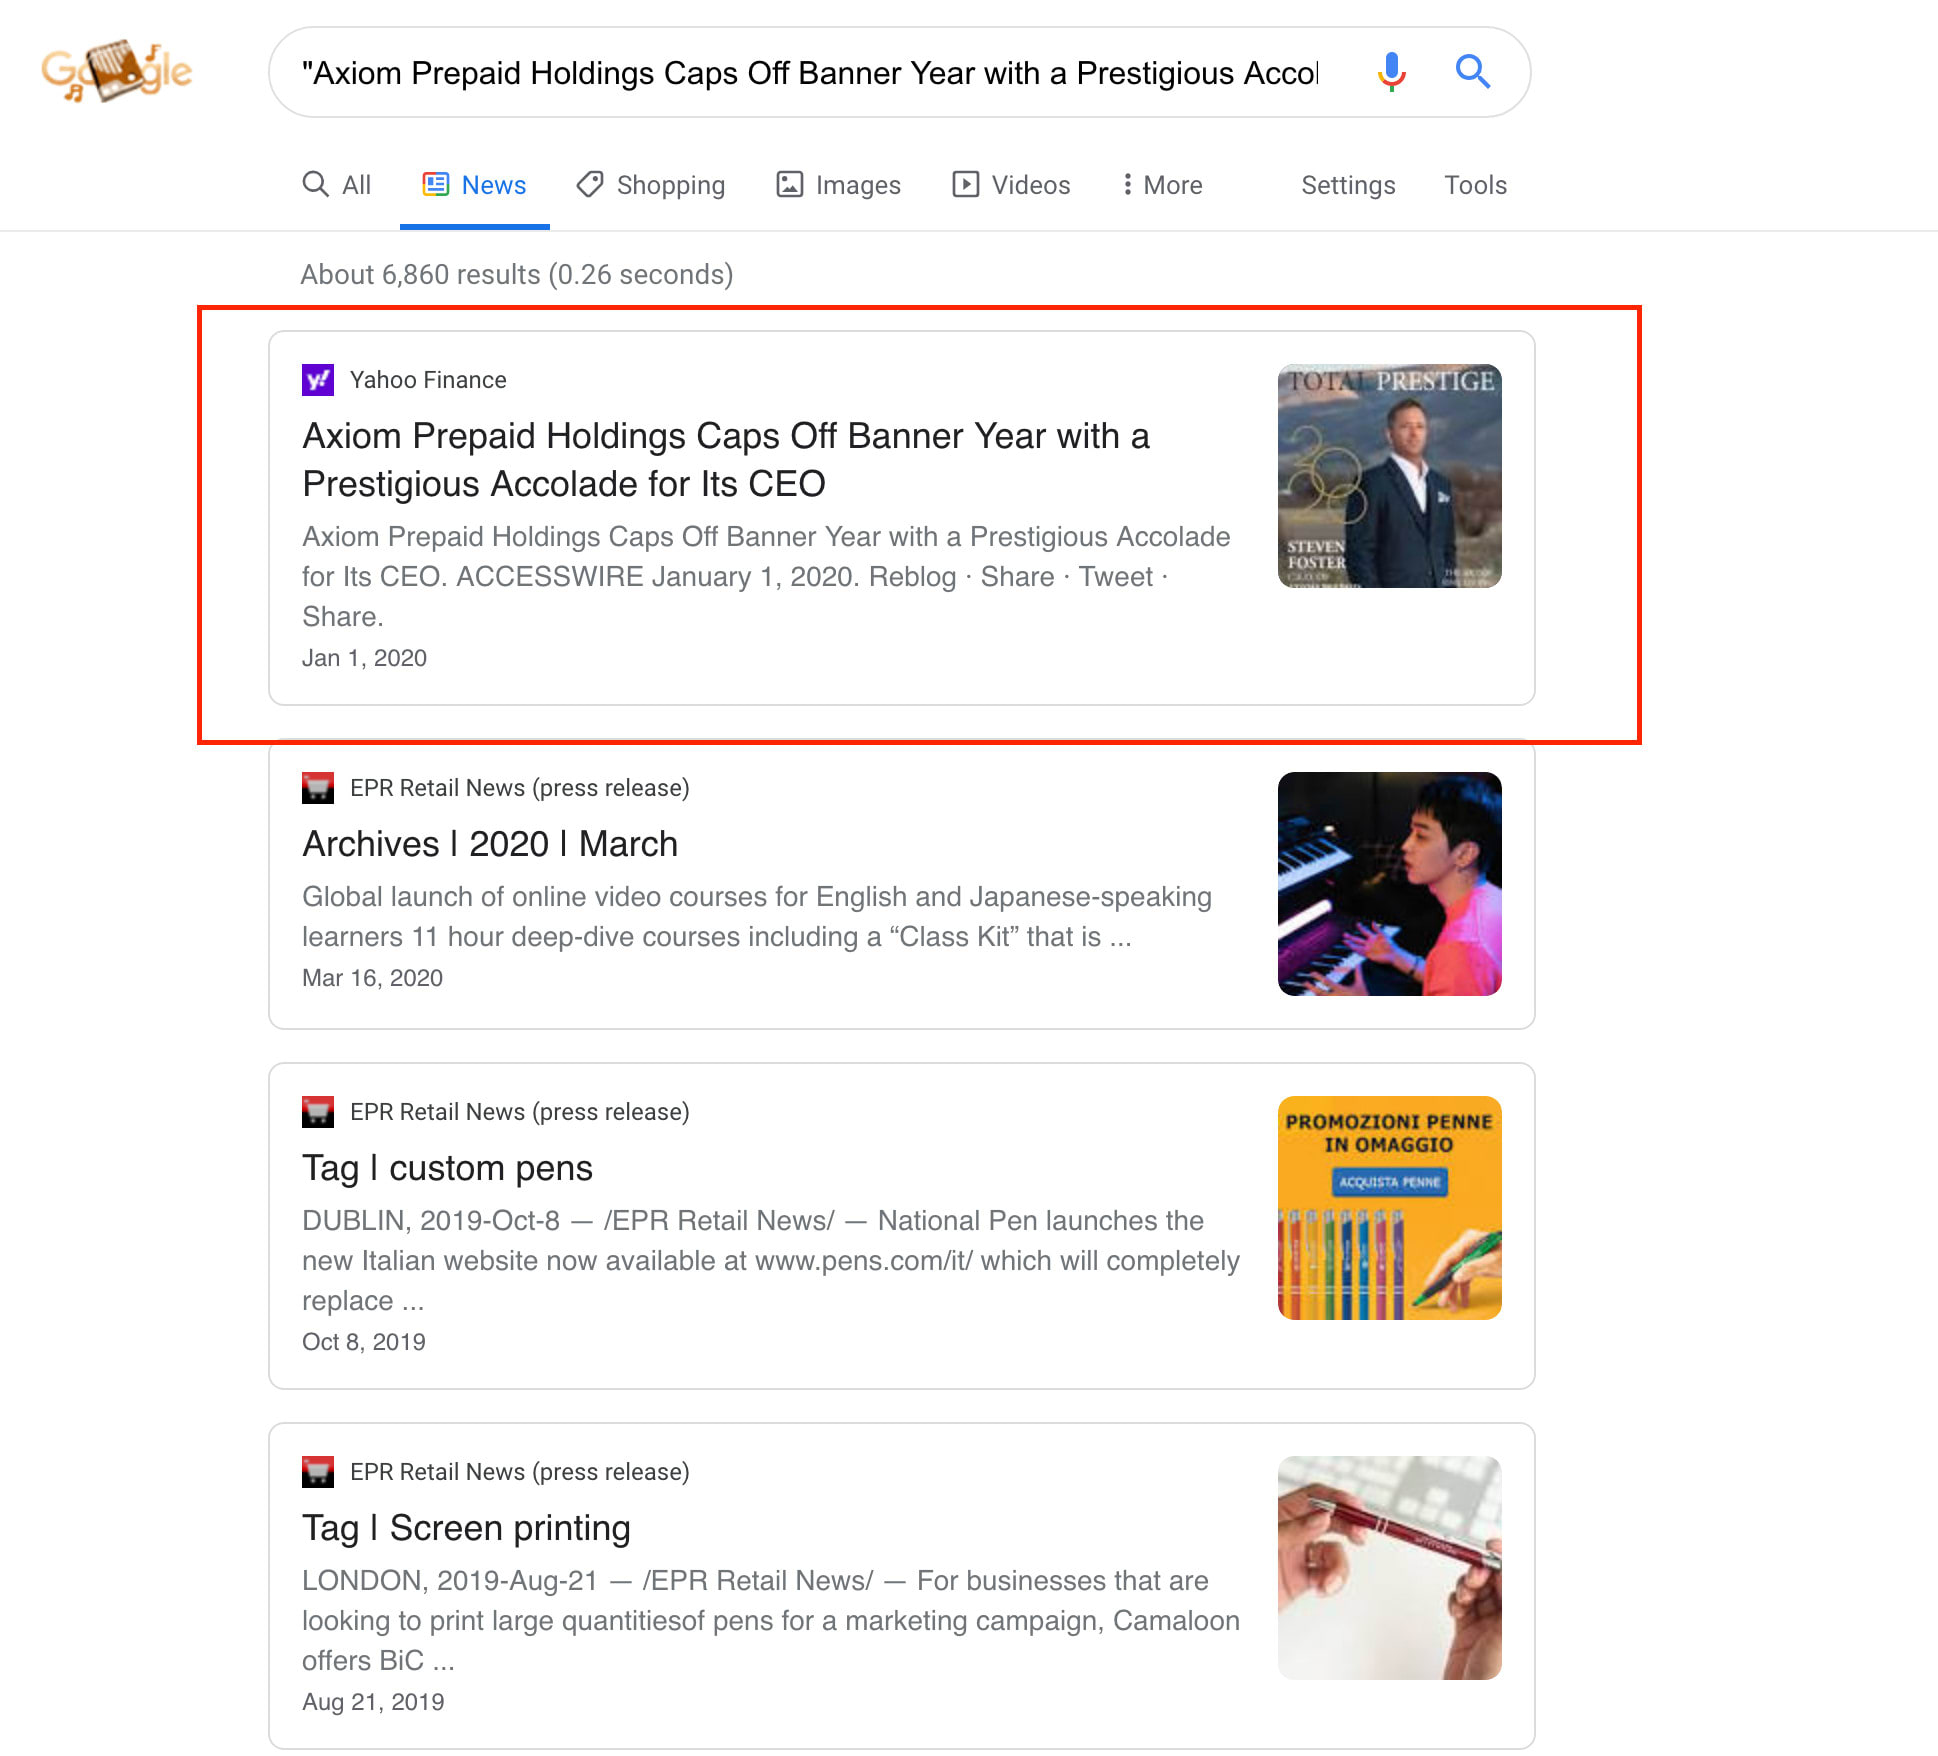Click the 'DUBLIN, 2019-Oct-8' snippet text
The width and height of the screenshot is (1938, 1756).
coord(771,1261)
